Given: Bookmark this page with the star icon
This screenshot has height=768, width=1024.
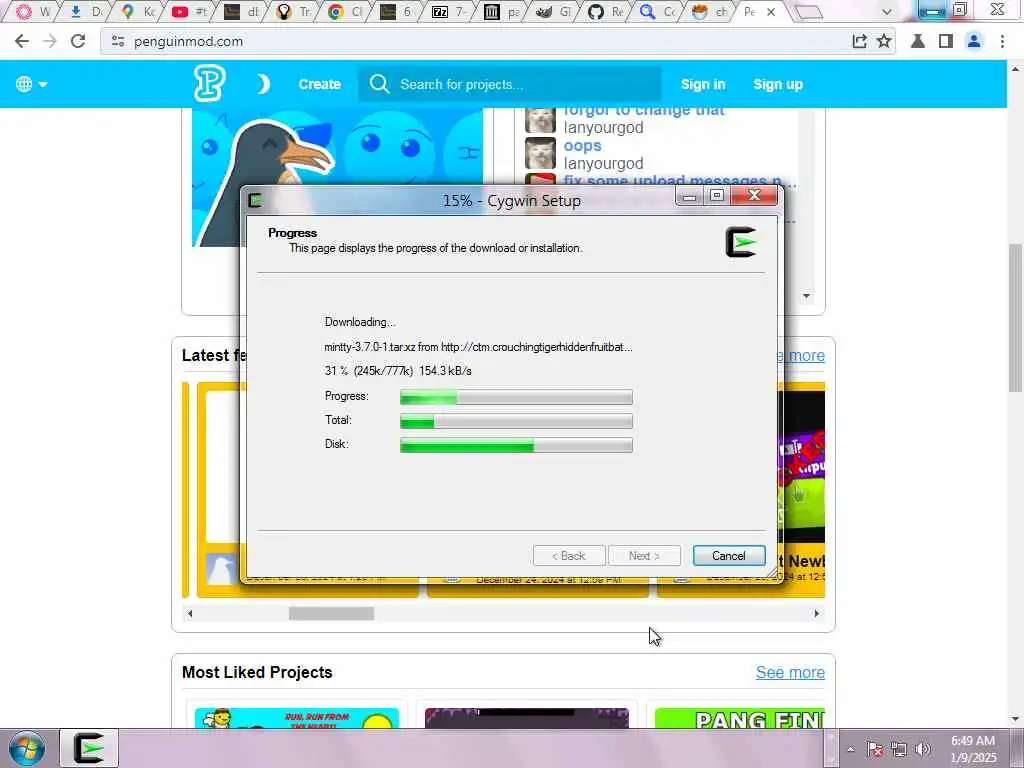Looking at the screenshot, I should (884, 41).
